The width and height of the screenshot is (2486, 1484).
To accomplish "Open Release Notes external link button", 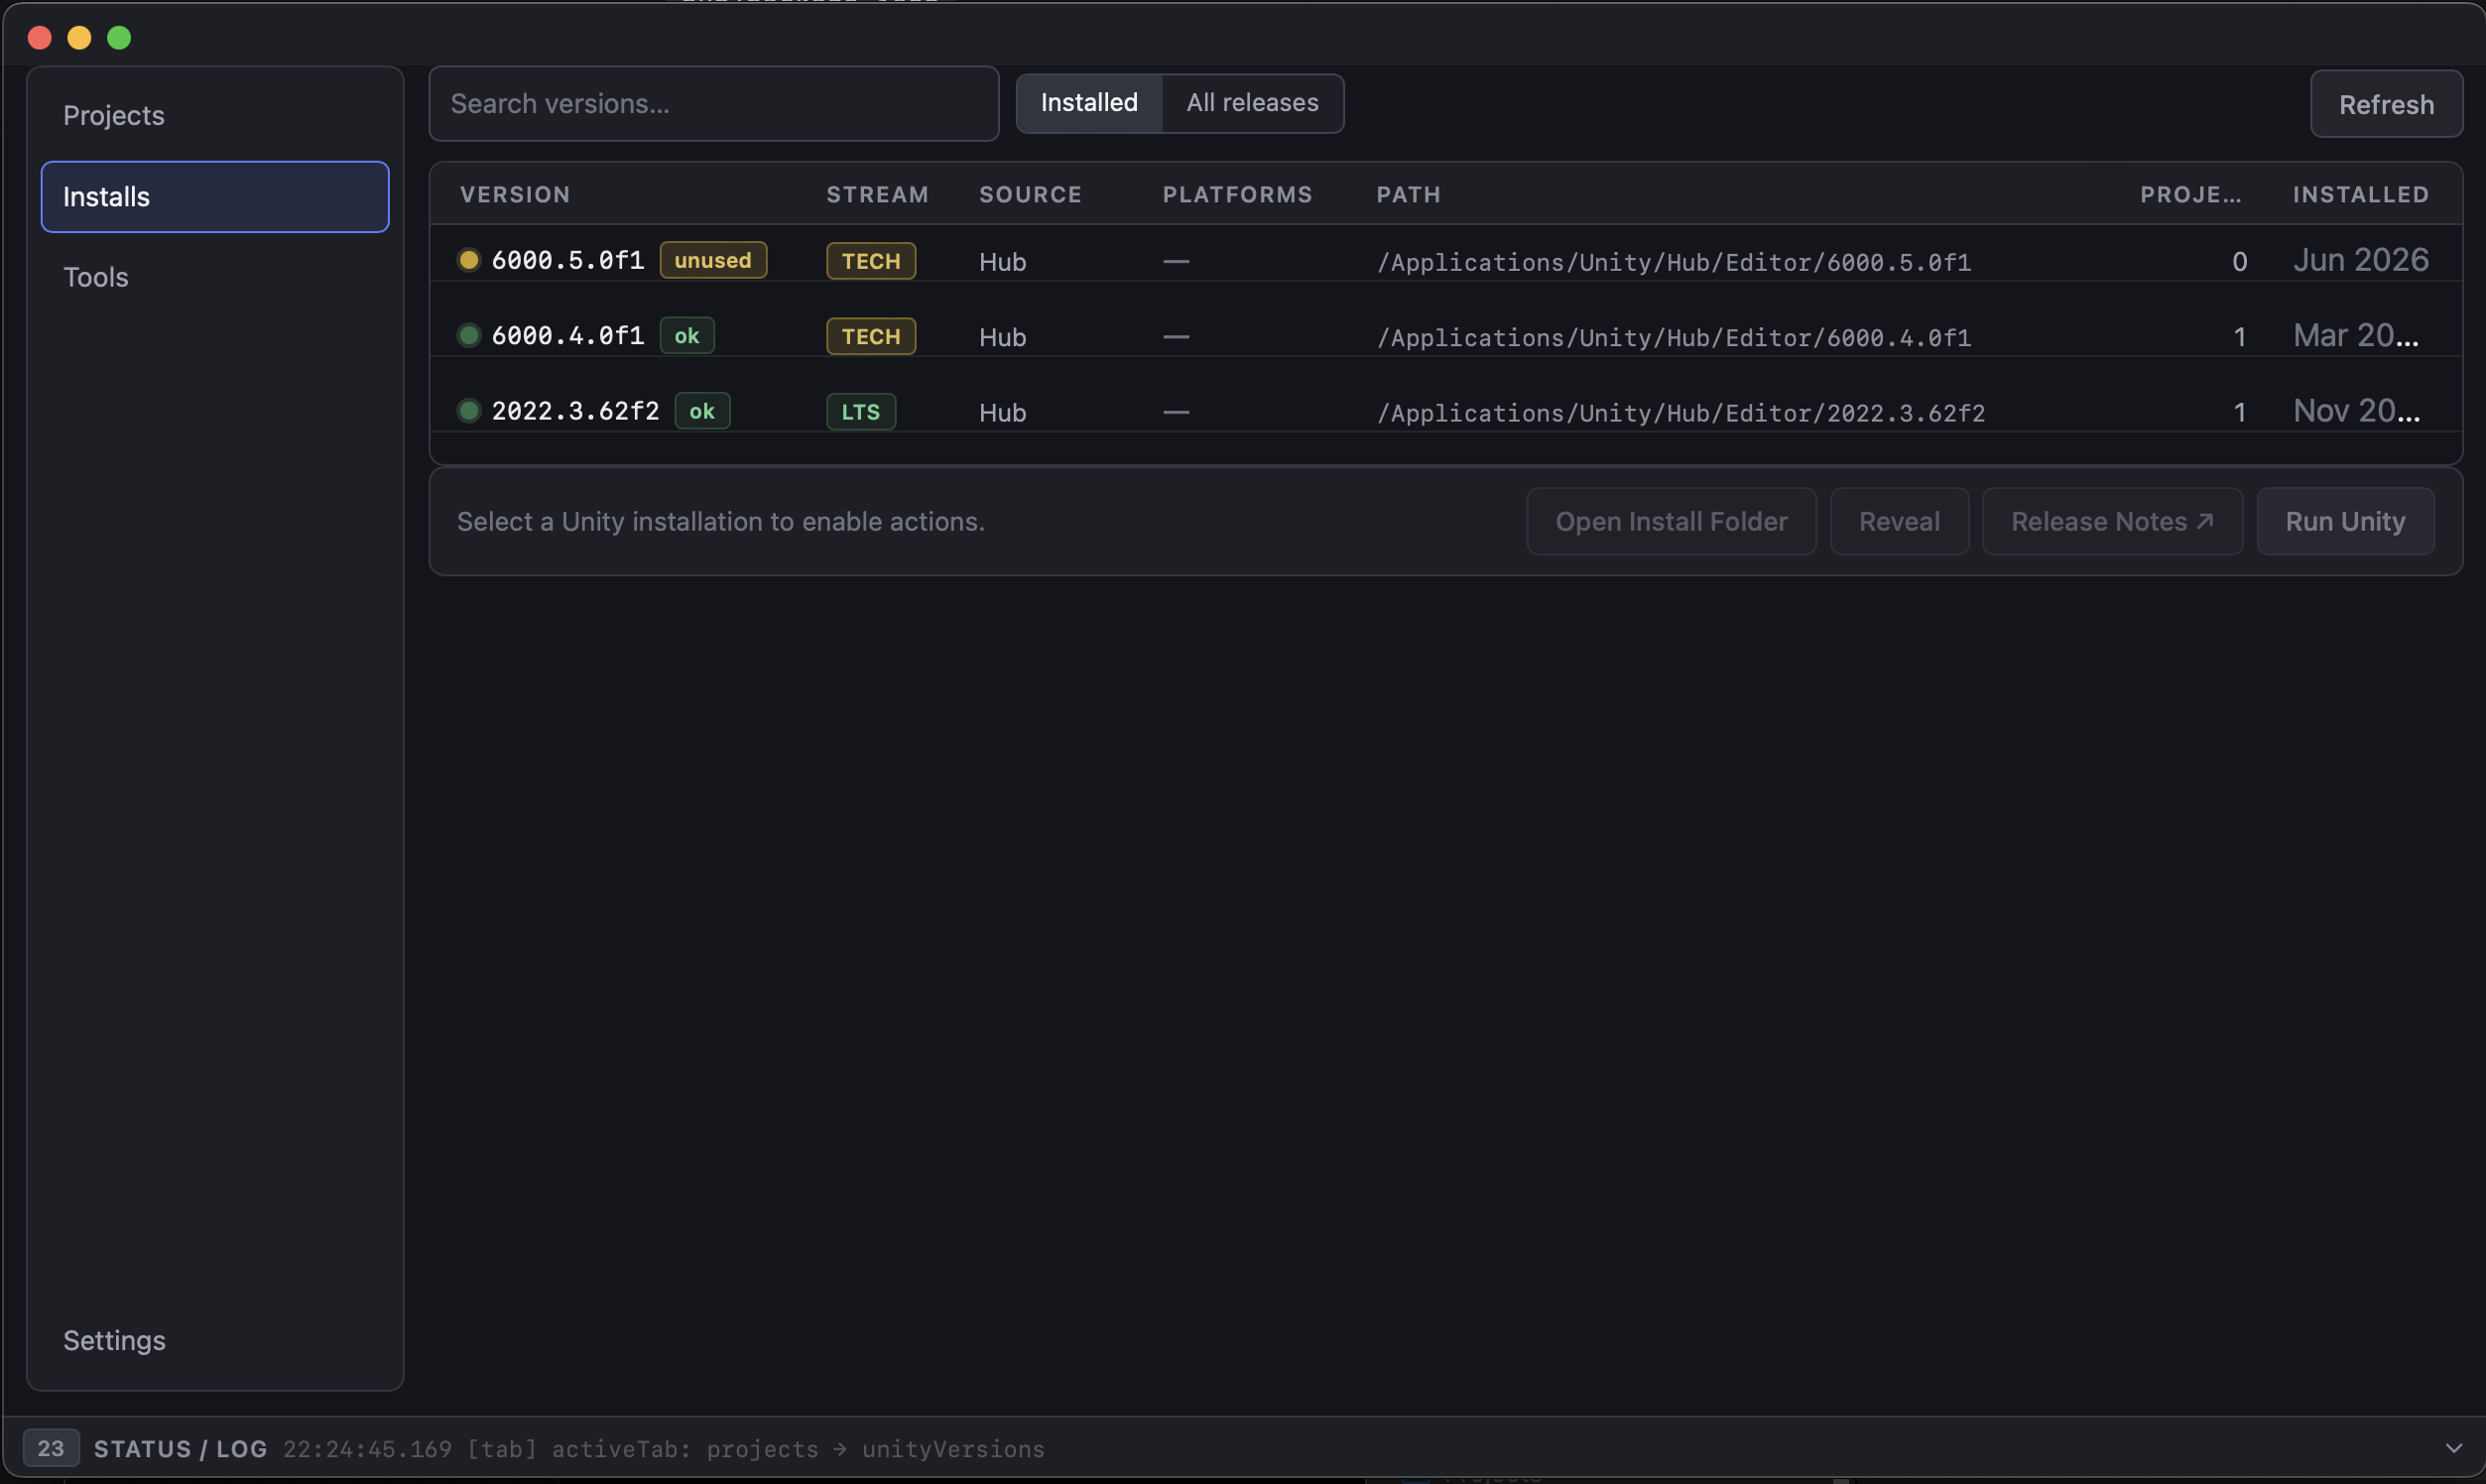I will pos(2112,521).
